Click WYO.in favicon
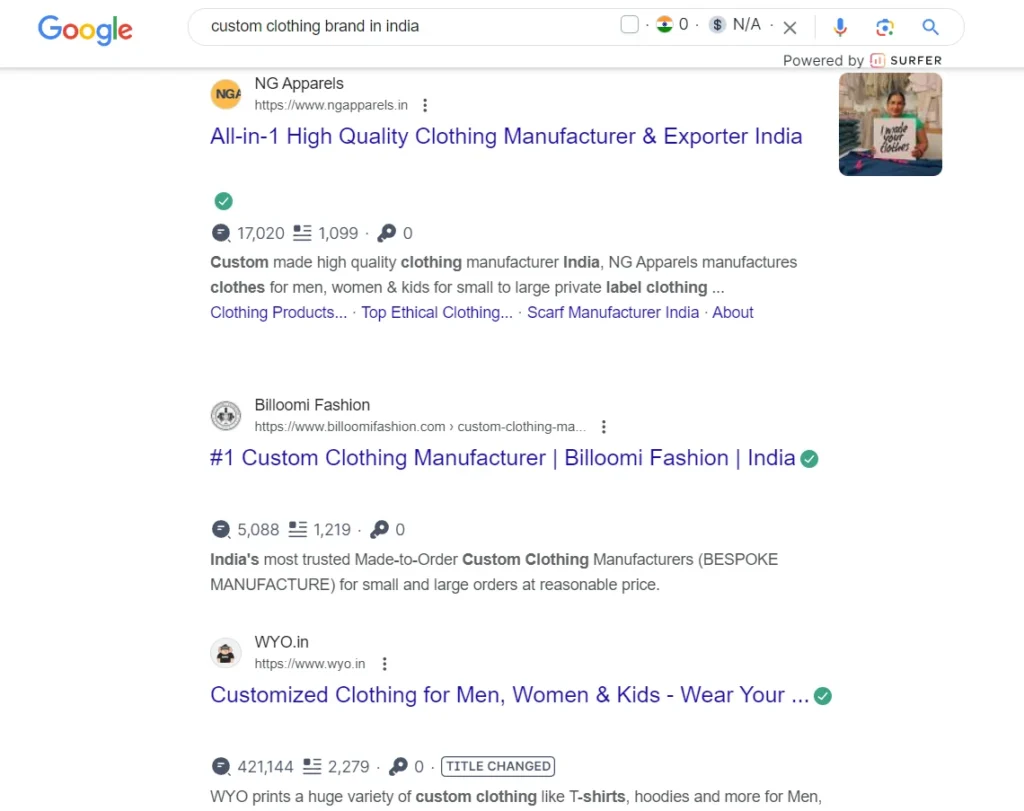The image size is (1024, 811). (226, 652)
